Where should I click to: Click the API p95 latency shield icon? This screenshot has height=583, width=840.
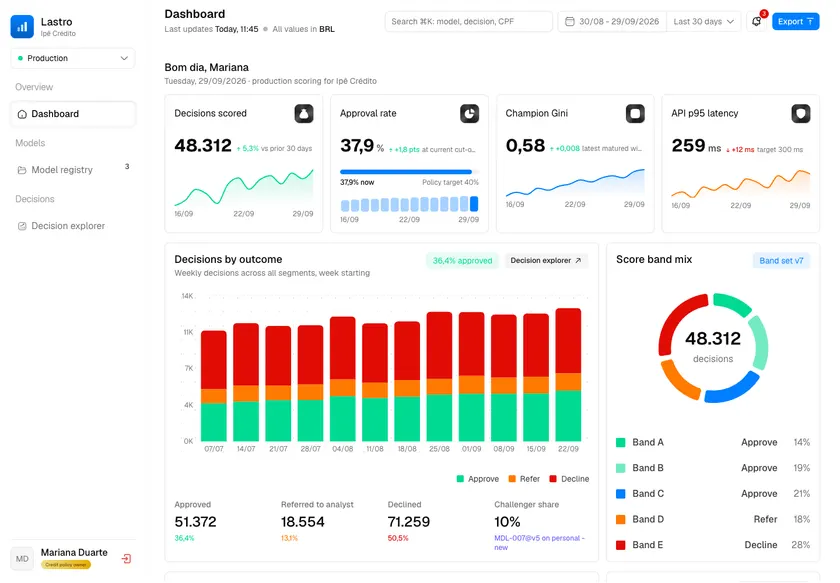click(x=800, y=114)
